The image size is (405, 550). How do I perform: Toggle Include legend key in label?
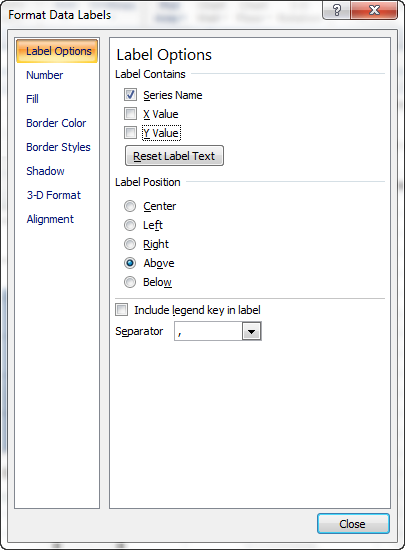(x=122, y=310)
